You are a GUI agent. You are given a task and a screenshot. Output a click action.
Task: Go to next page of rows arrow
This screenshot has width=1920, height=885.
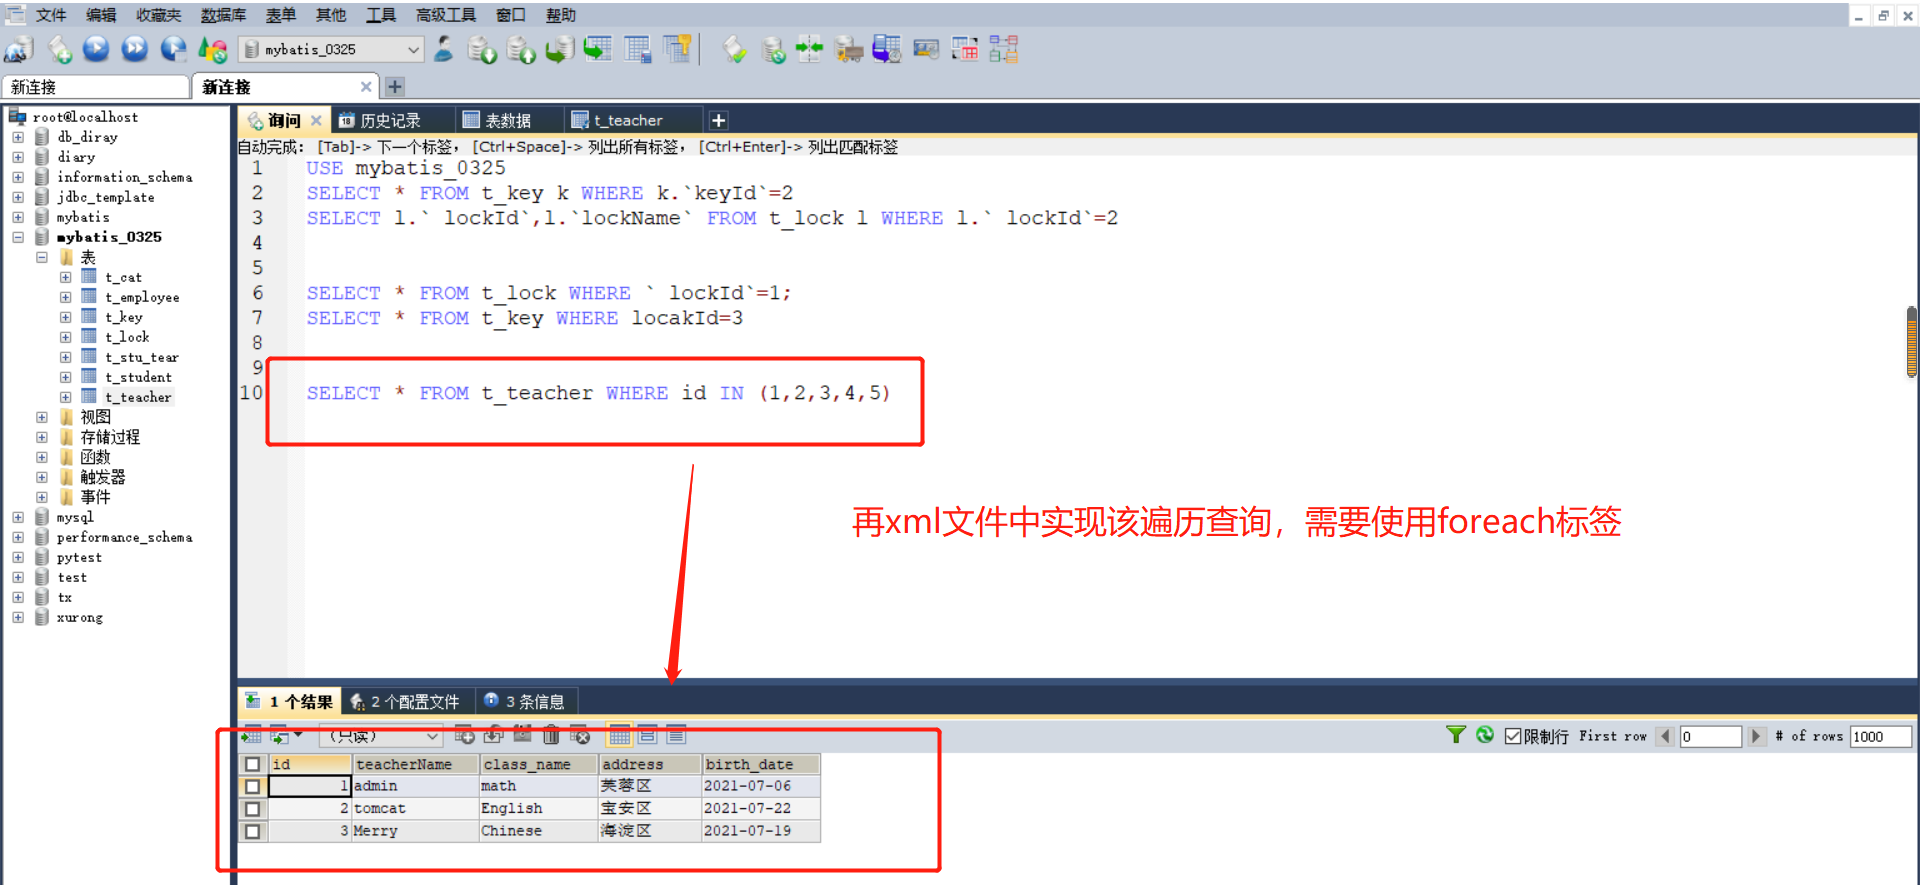(x=1756, y=736)
